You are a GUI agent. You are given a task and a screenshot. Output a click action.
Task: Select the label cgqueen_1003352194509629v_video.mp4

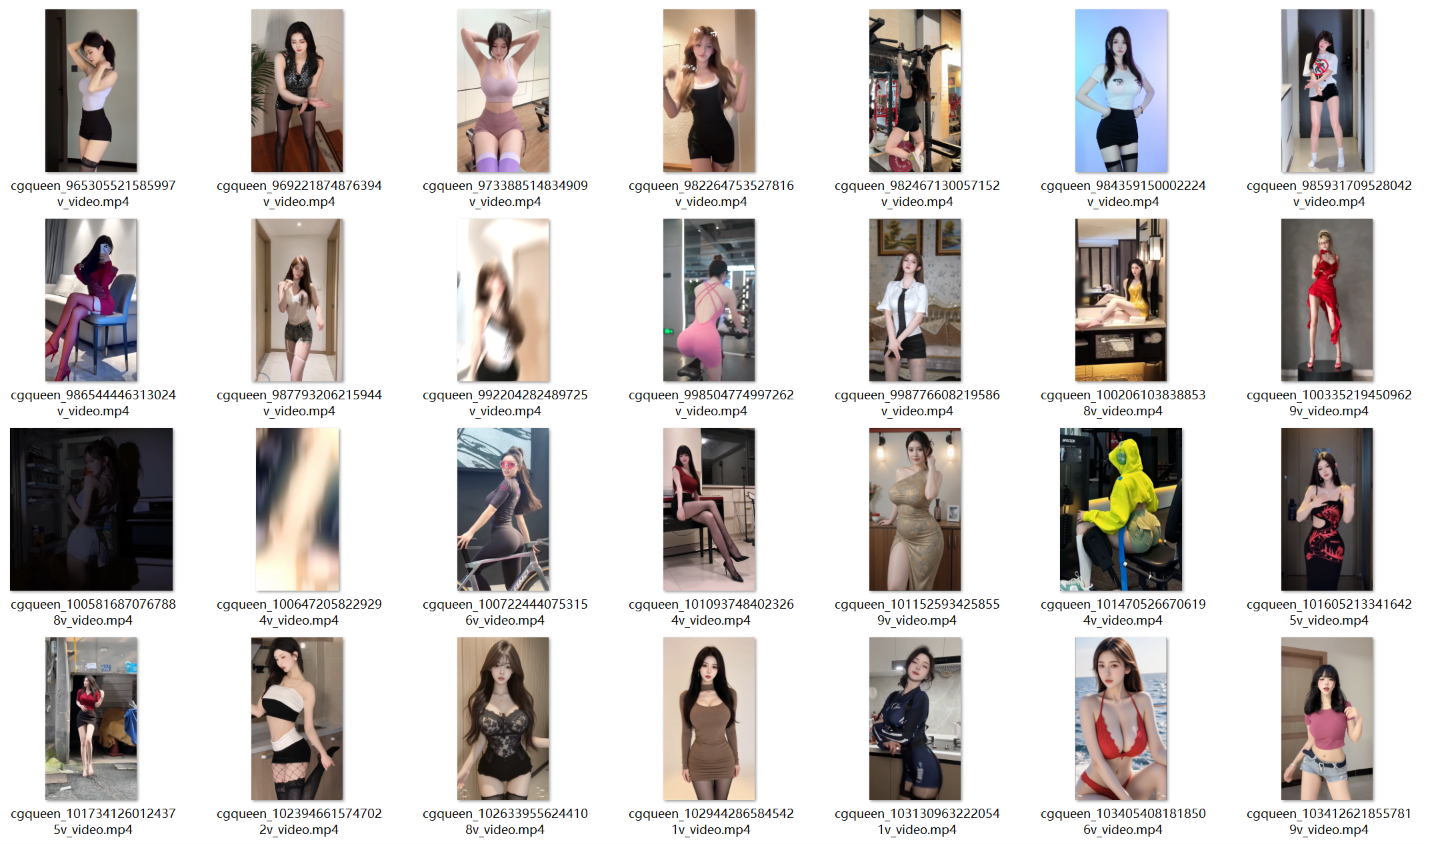1329,403
